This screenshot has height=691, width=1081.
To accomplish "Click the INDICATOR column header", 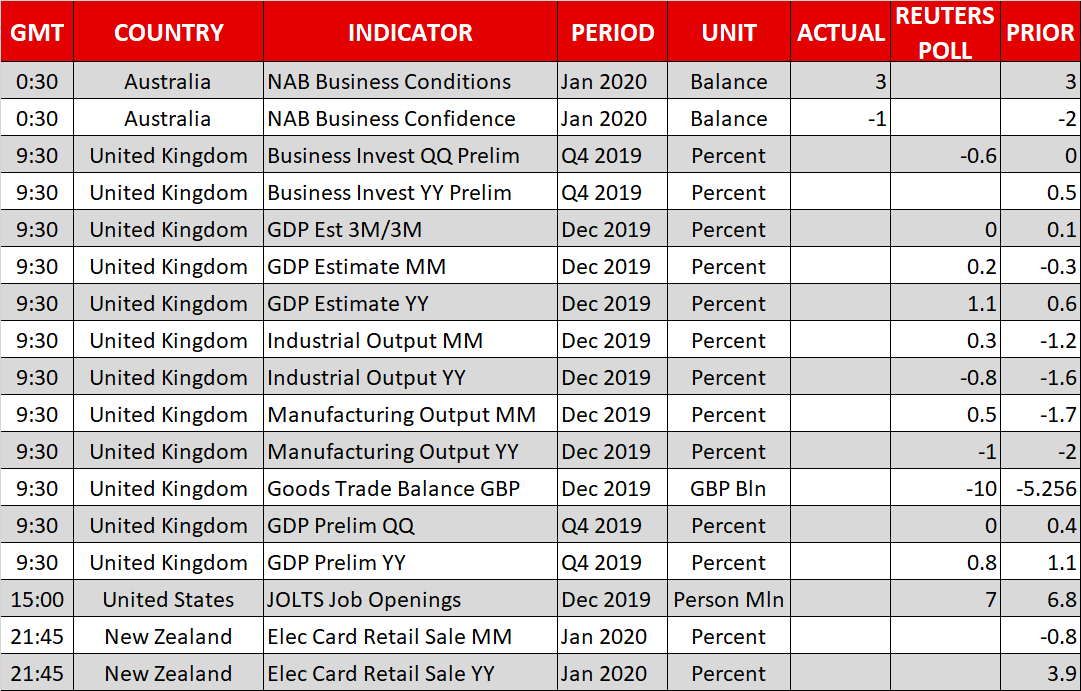I will (410, 32).
